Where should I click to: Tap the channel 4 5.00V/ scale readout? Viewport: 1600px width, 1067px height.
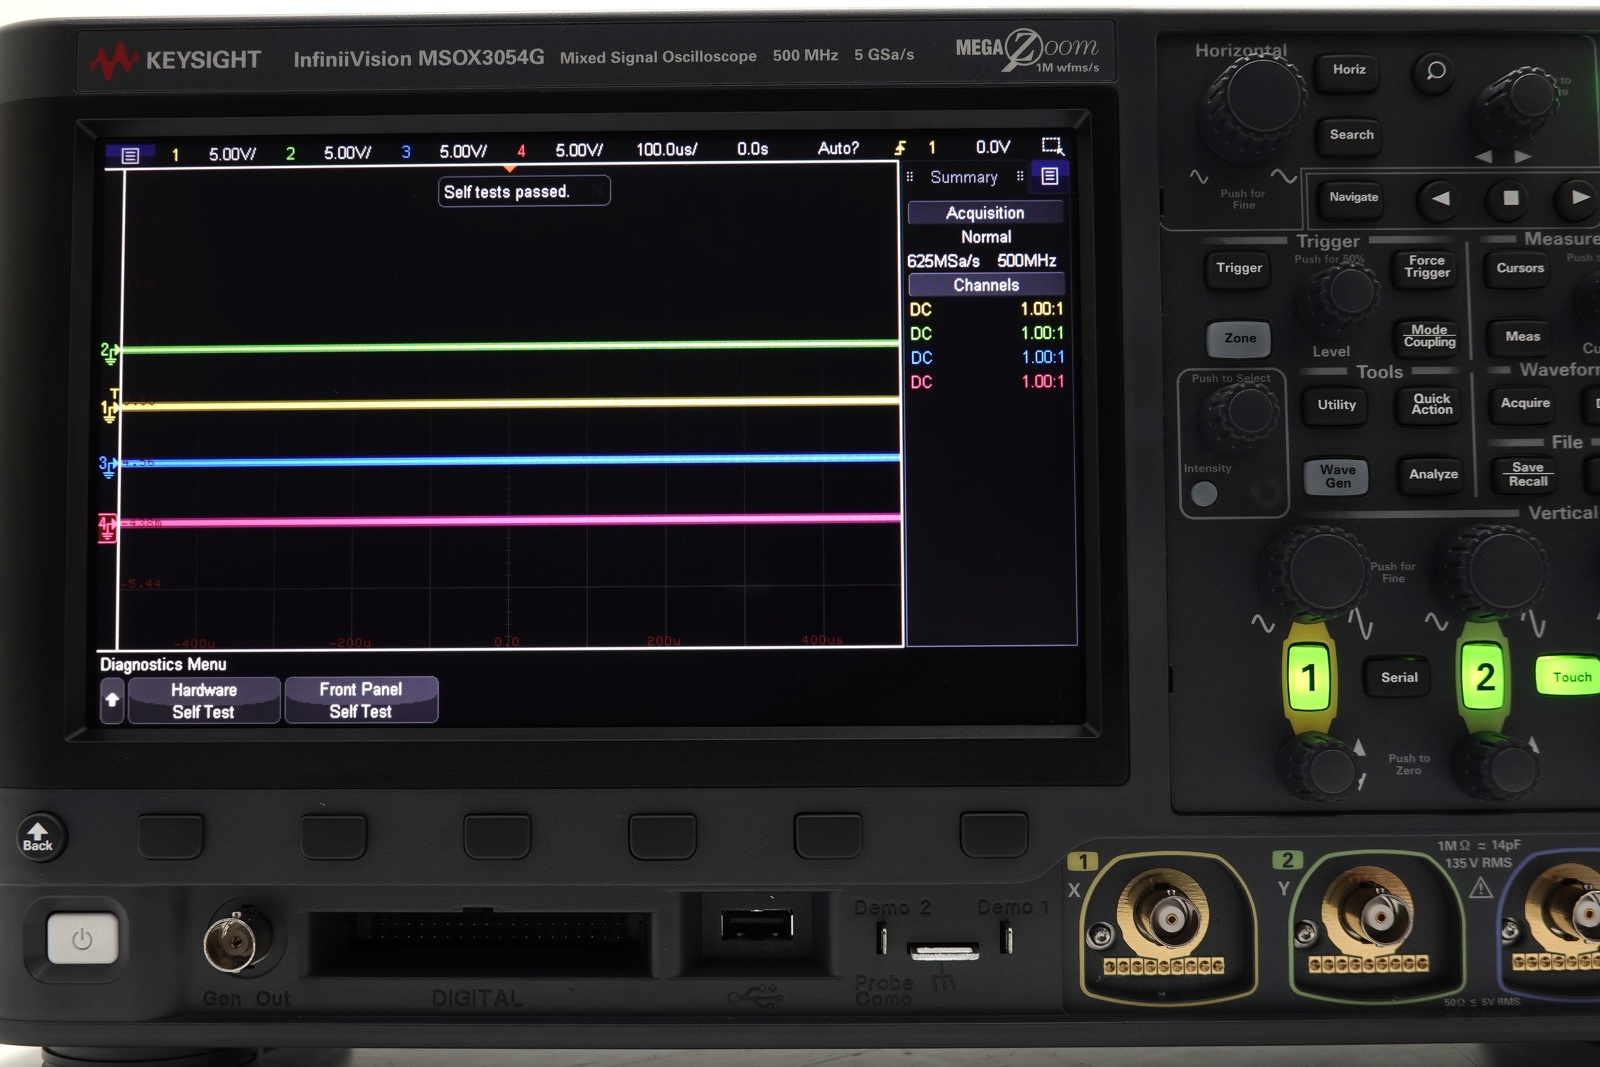pos(579,151)
